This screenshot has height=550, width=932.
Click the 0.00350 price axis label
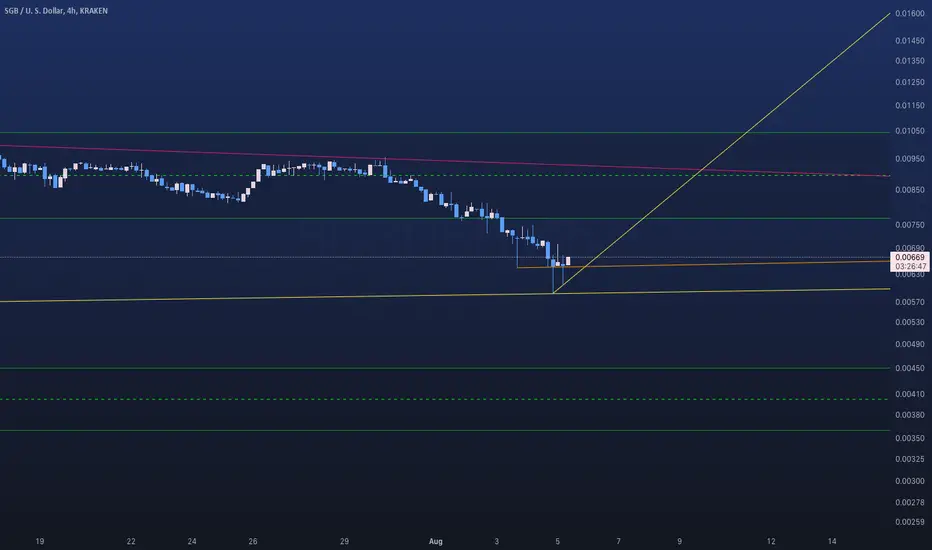tap(909, 438)
